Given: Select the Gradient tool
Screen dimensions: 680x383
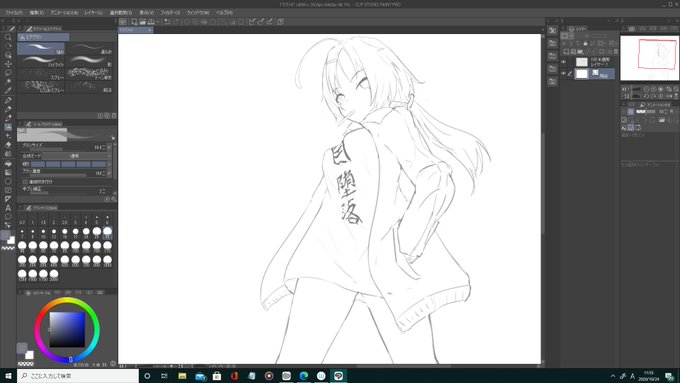Looking at the screenshot, I should (8, 172).
